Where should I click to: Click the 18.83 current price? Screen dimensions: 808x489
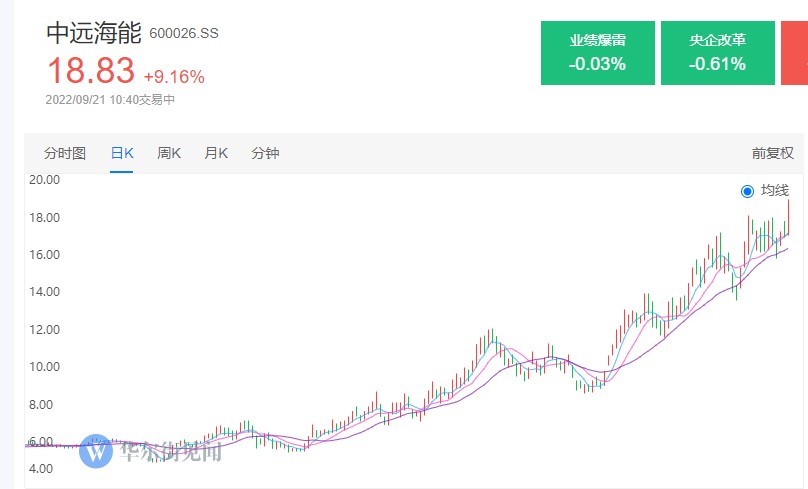click(90, 71)
